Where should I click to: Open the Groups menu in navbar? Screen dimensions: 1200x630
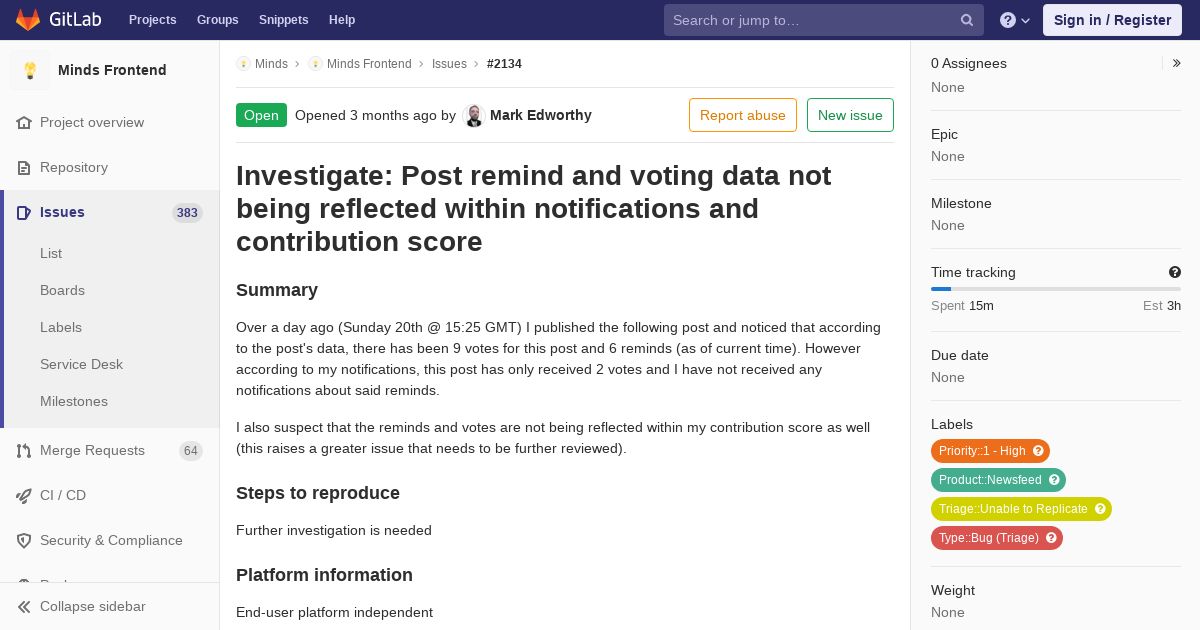[217, 20]
